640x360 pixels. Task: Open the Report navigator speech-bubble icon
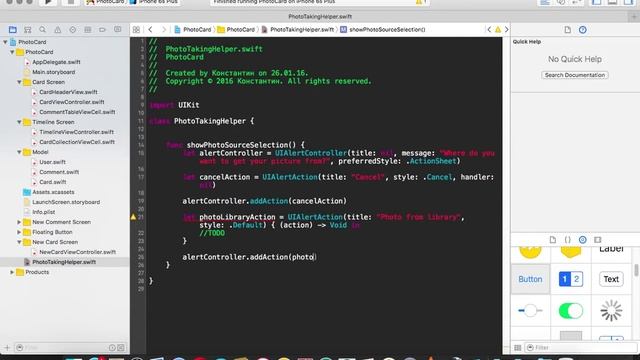click(118, 30)
